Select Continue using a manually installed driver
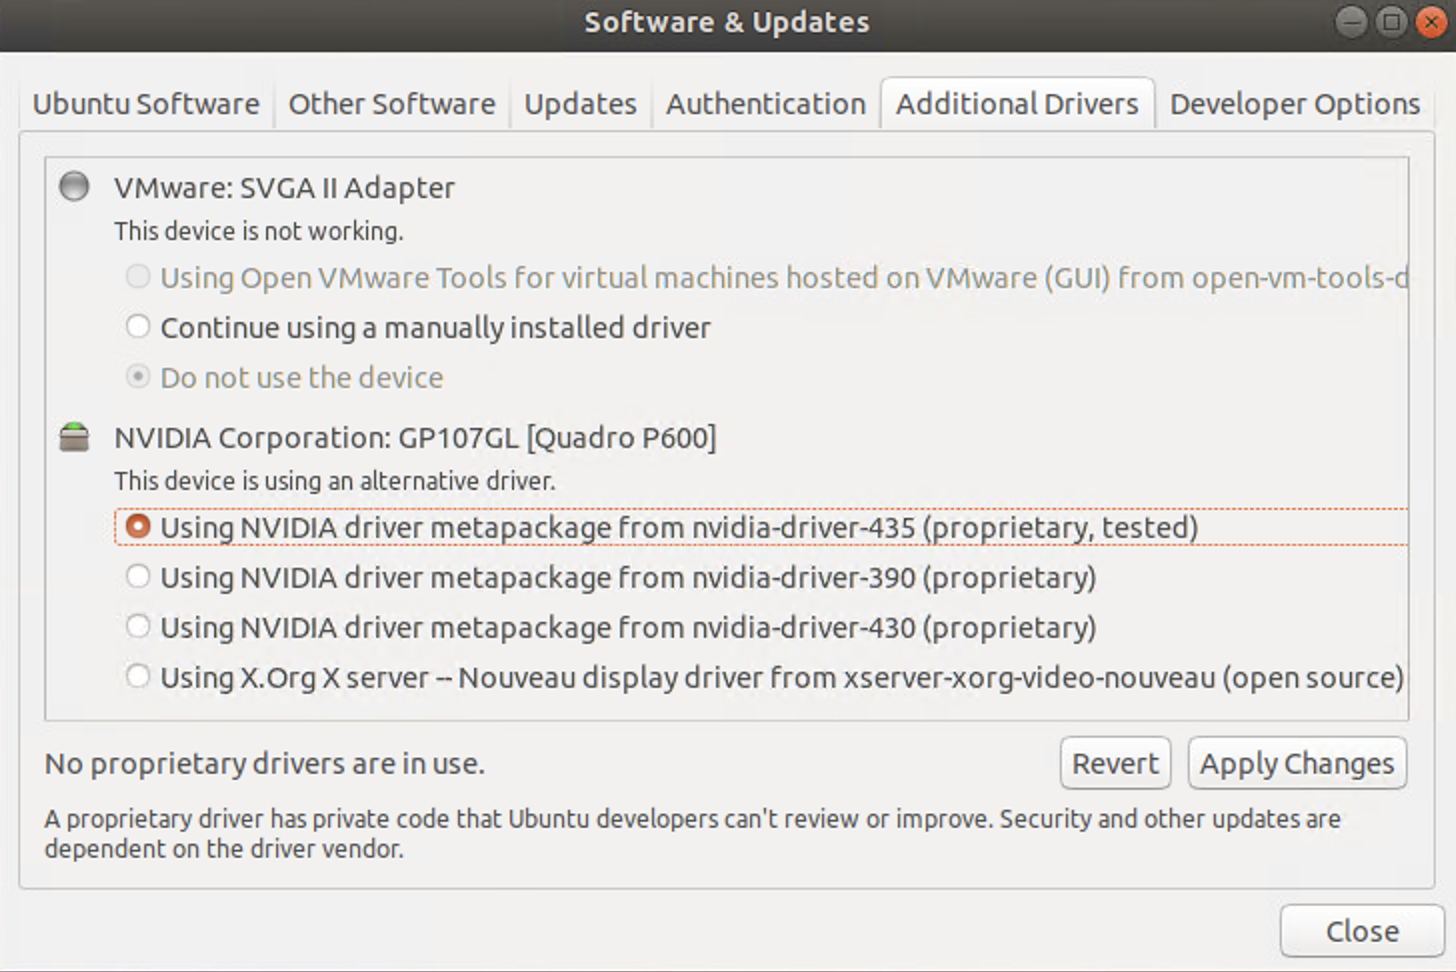Image resolution: width=1456 pixels, height=972 pixels. click(138, 327)
